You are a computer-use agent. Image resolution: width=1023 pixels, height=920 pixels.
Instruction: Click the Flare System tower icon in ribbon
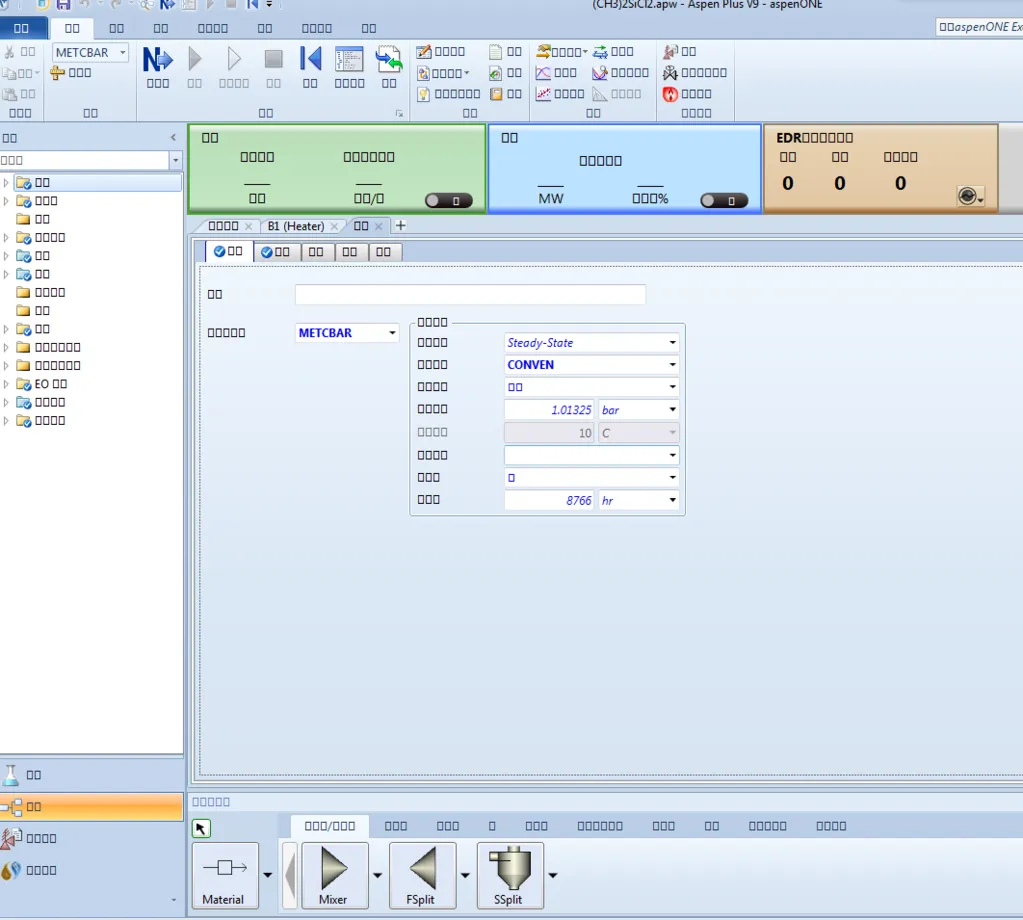671,52
